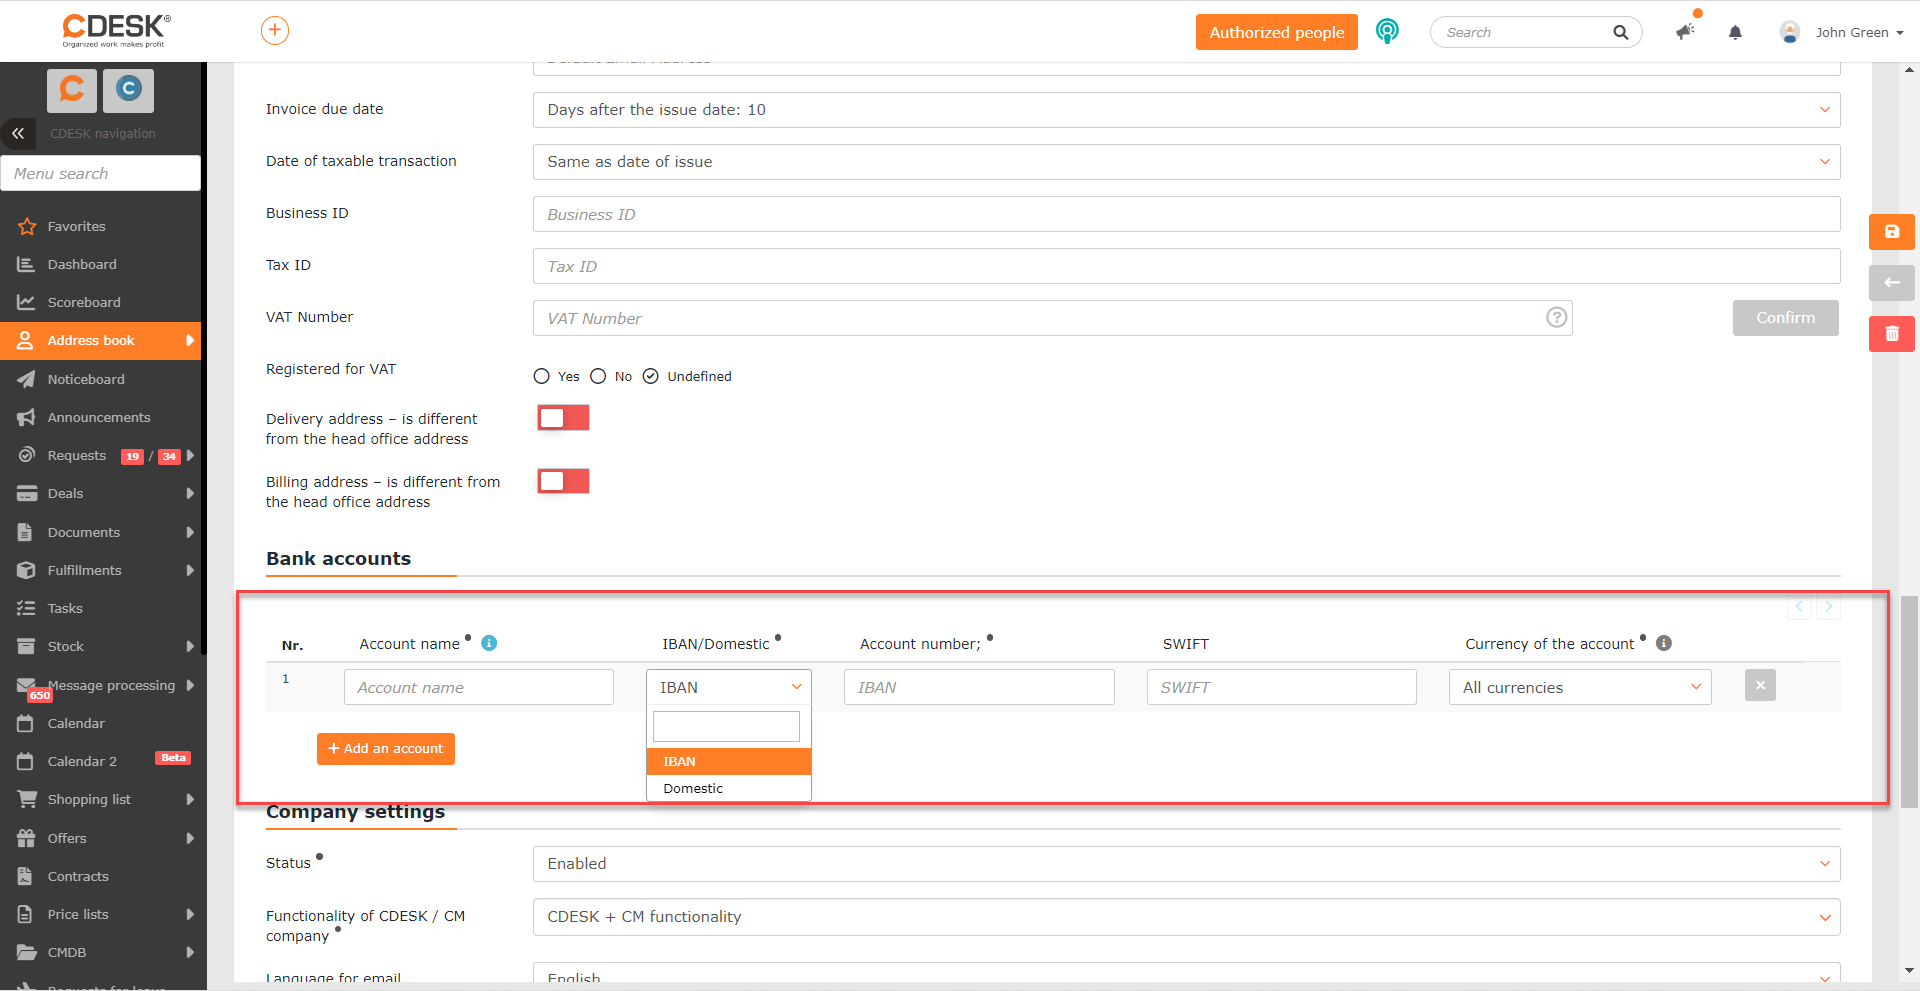The image size is (1920, 991).
Task: Choose Domestic option in the list
Action: [729, 788]
